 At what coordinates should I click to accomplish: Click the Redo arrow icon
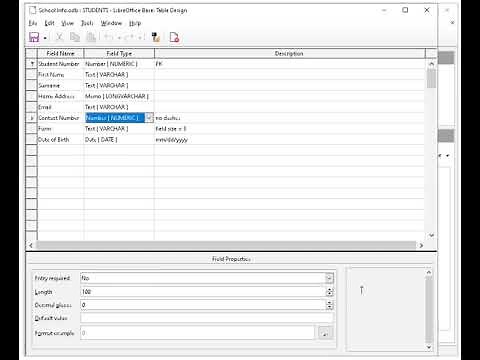[128, 37]
